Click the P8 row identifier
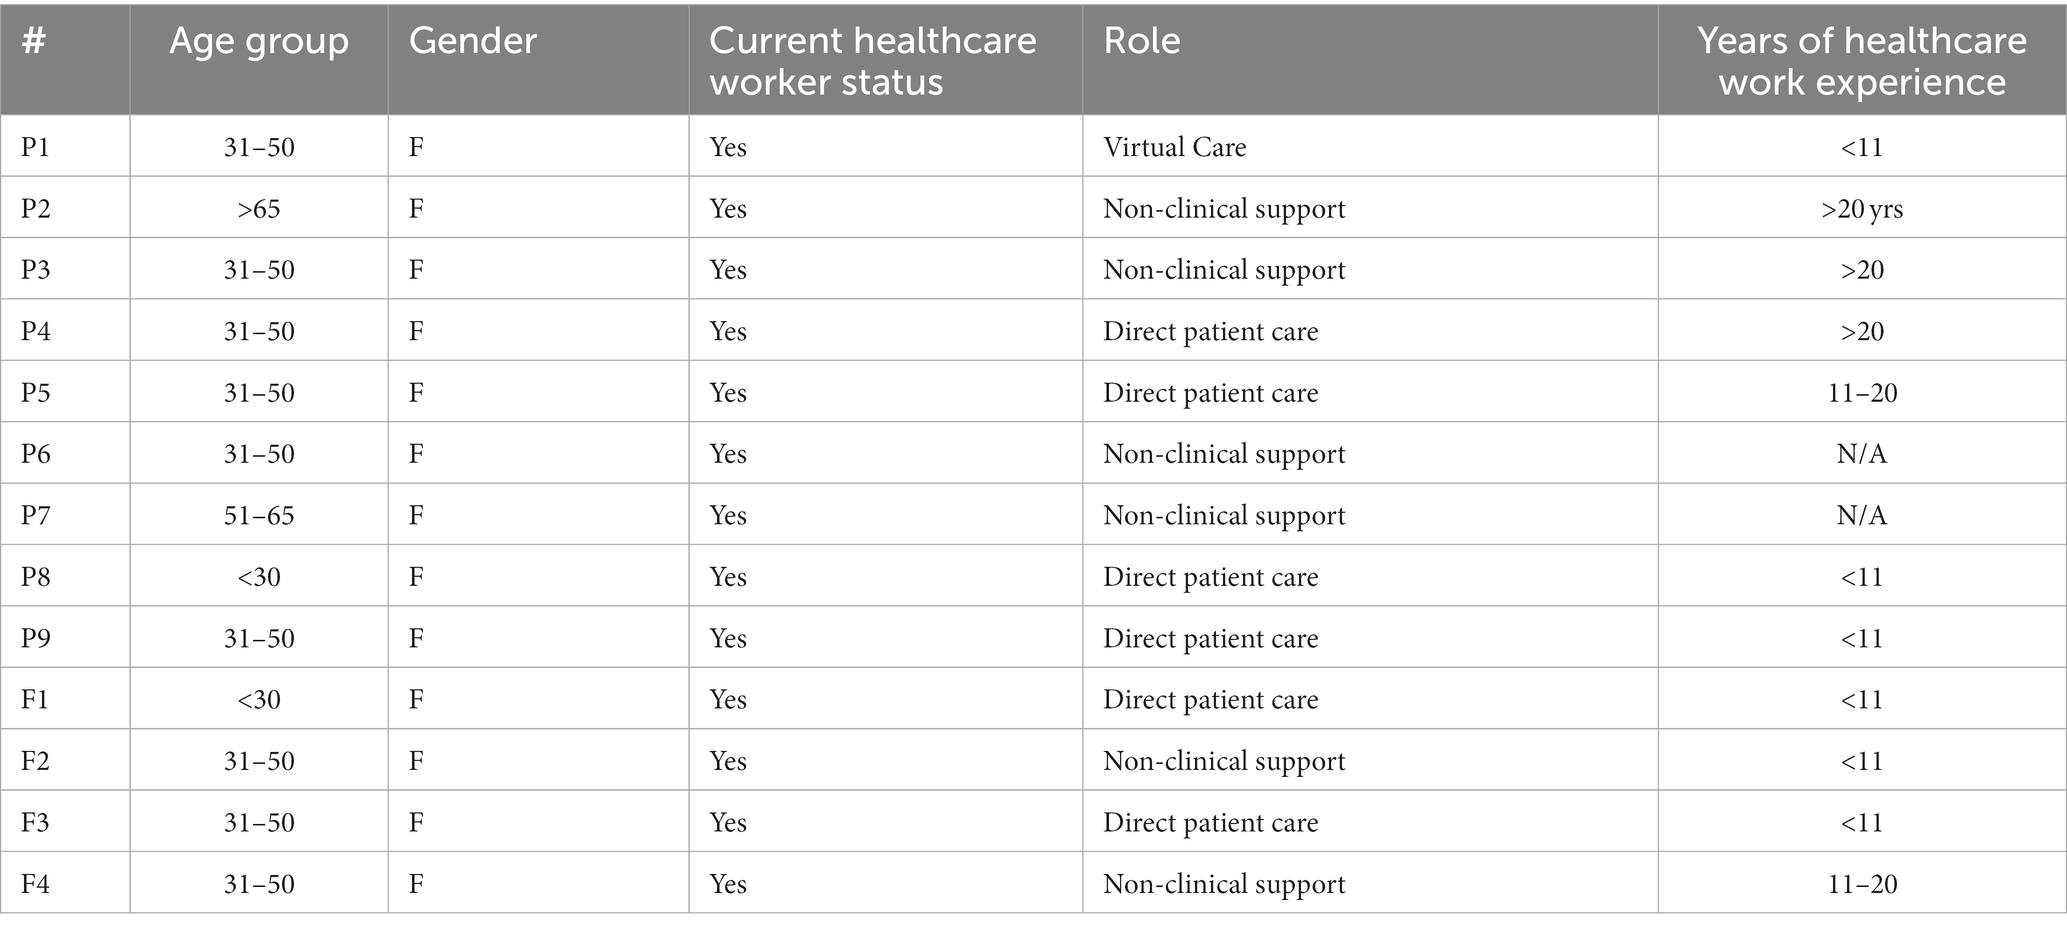The height and width of the screenshot is (928, 2067). point(35,577)
